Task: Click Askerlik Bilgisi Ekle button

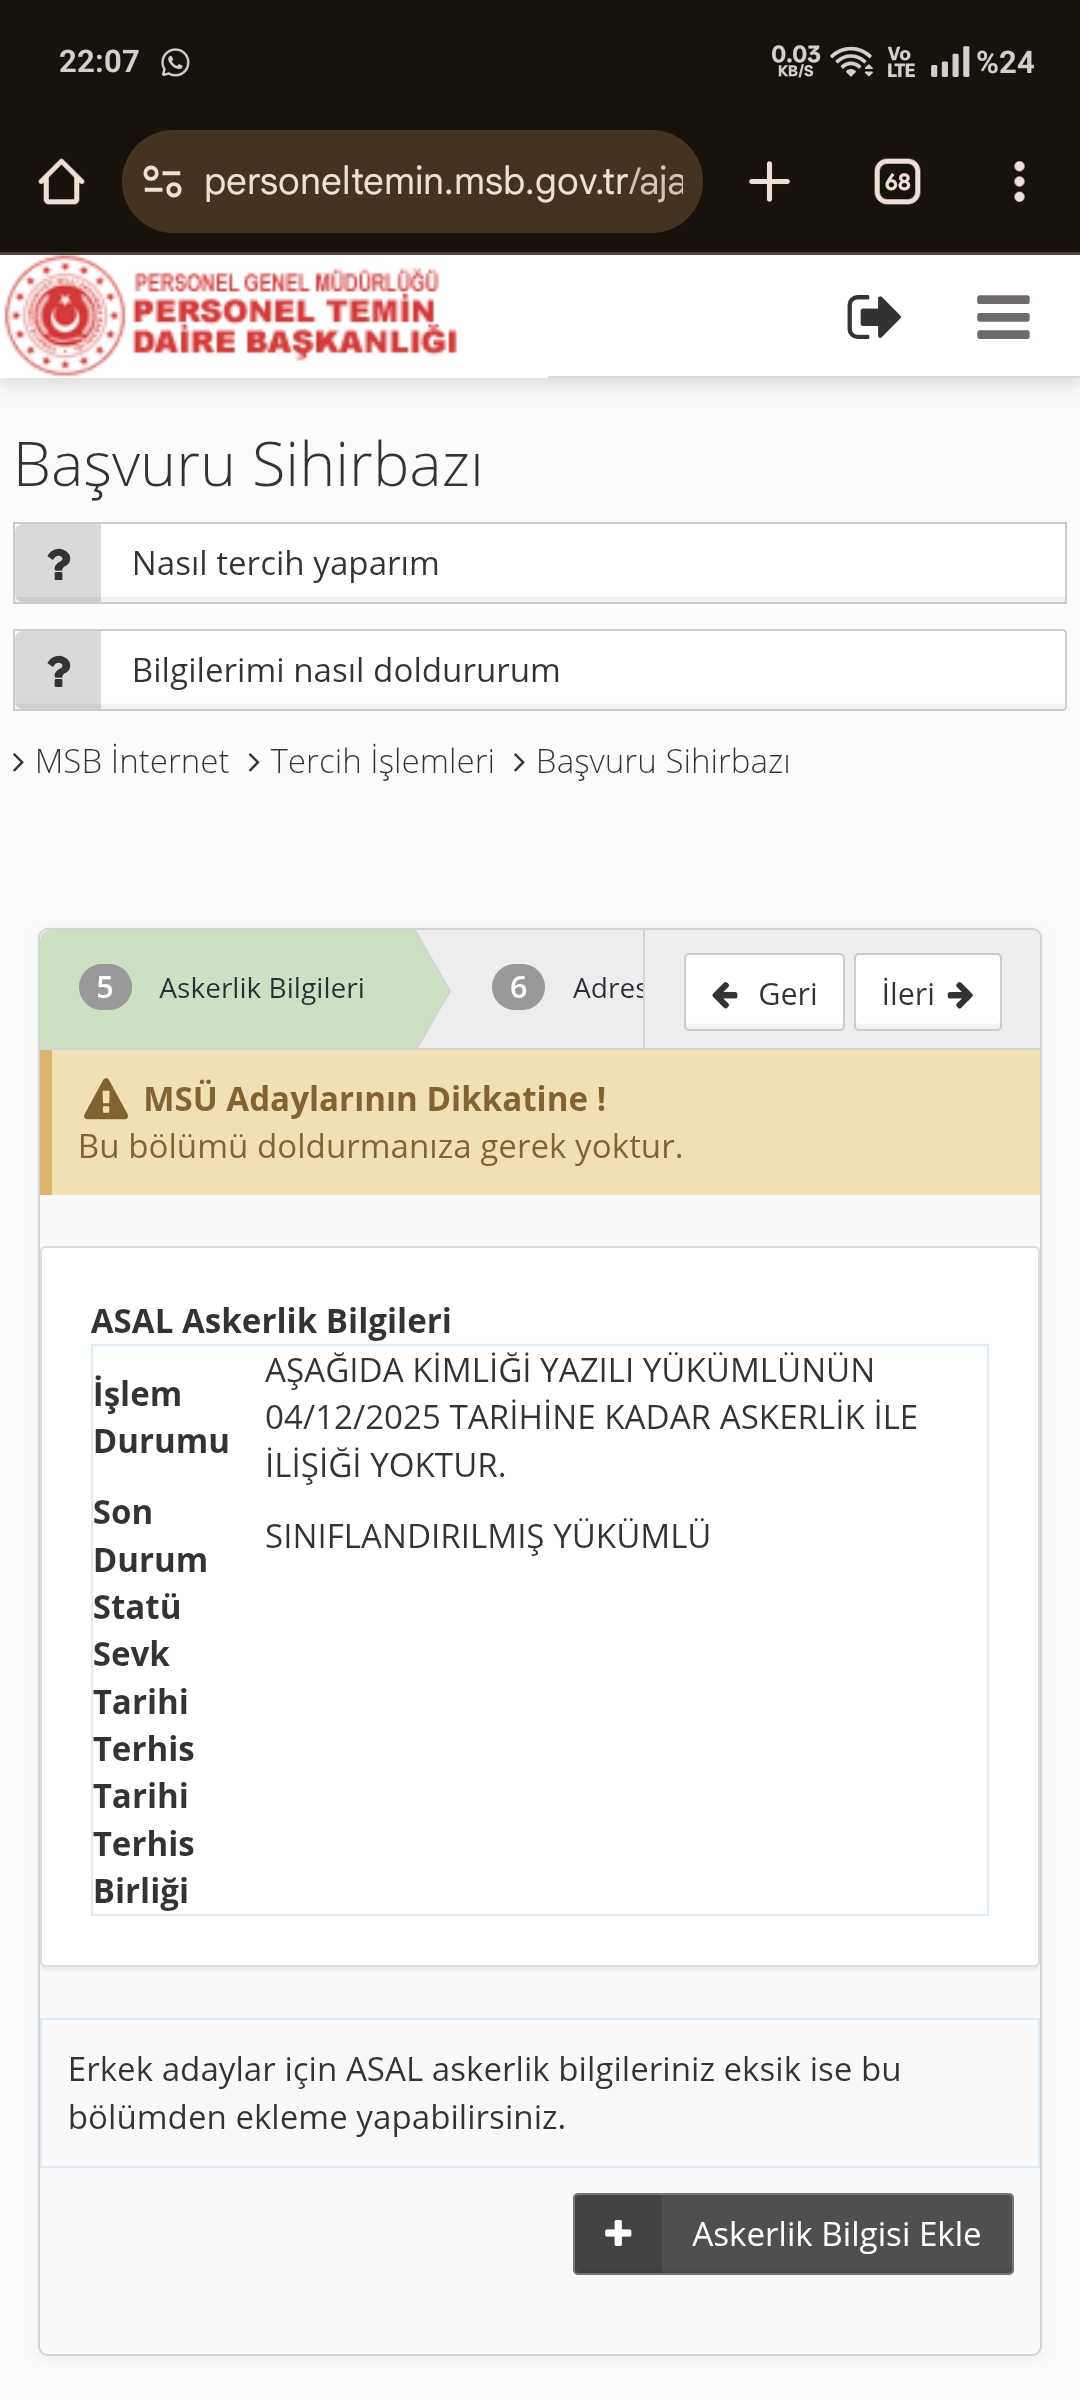Action: click(x=793, y=2234)
